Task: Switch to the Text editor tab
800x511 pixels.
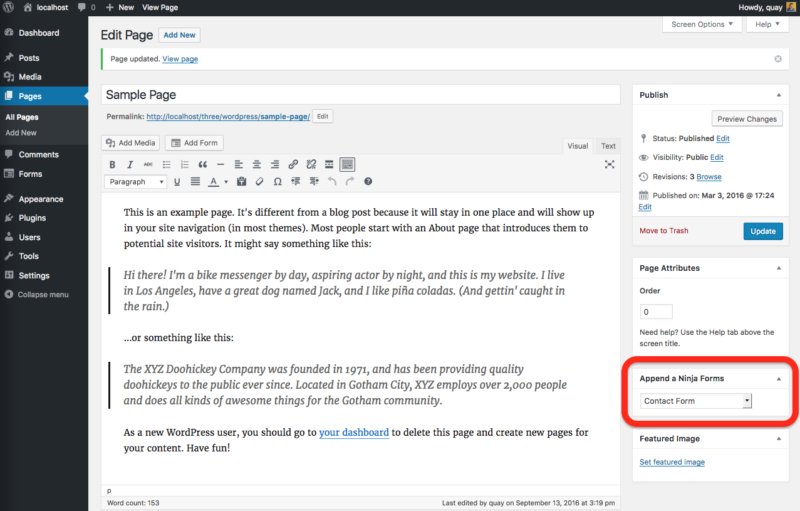Action: (608, 146)
